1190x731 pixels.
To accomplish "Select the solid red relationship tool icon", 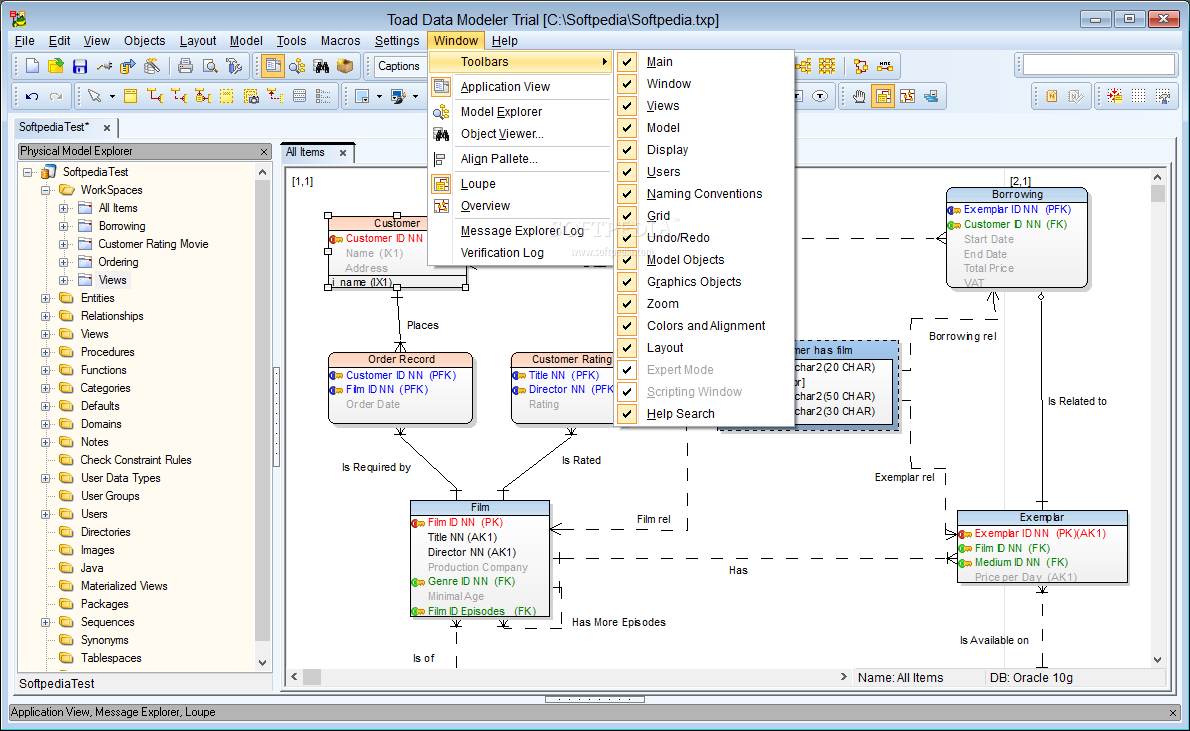I will coord(155,96).
